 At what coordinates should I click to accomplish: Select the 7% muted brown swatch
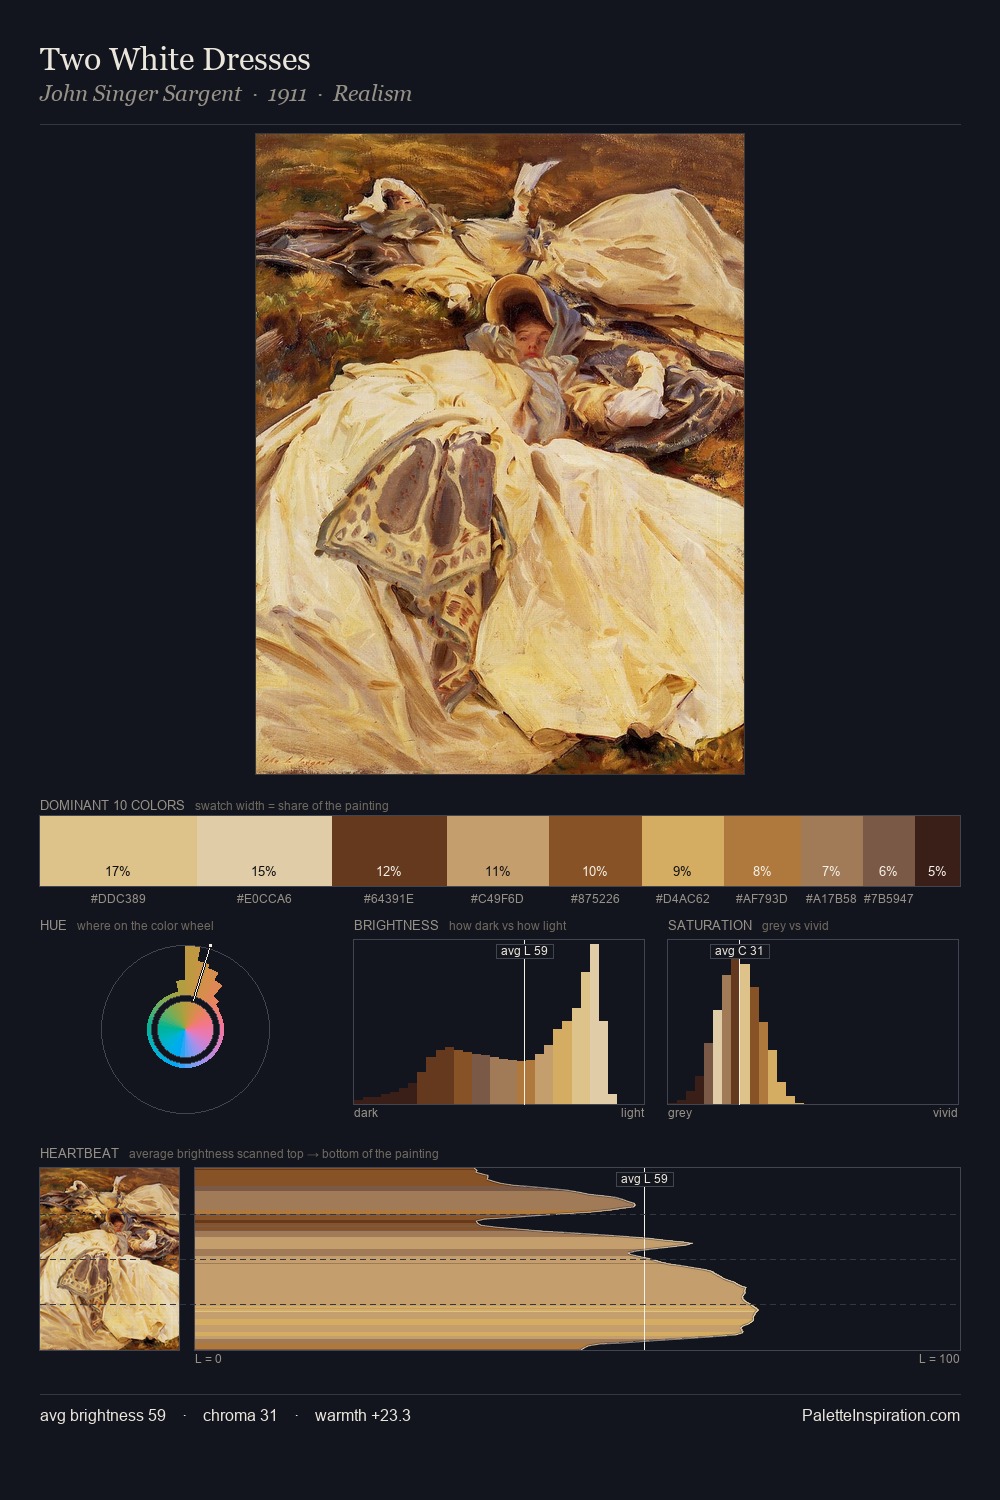[832, 851]
